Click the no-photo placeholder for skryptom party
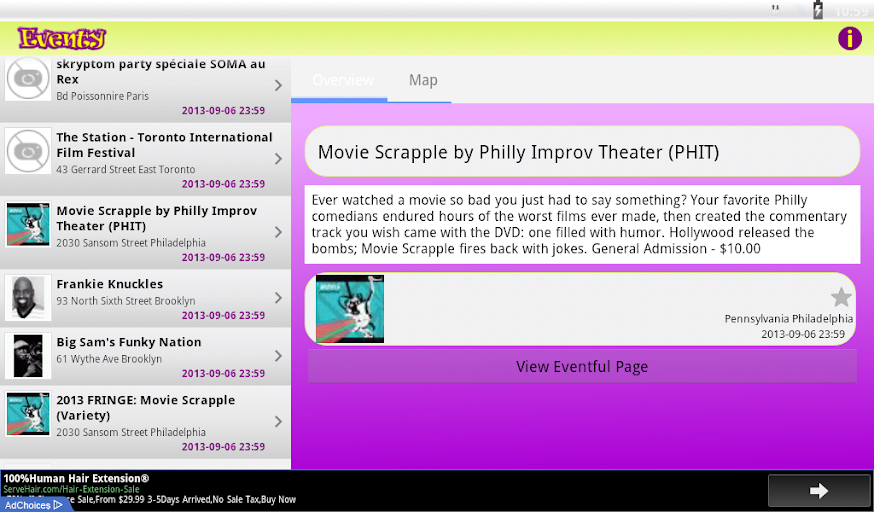The height and width of the screenshot is (512, 874). point(28,79)
